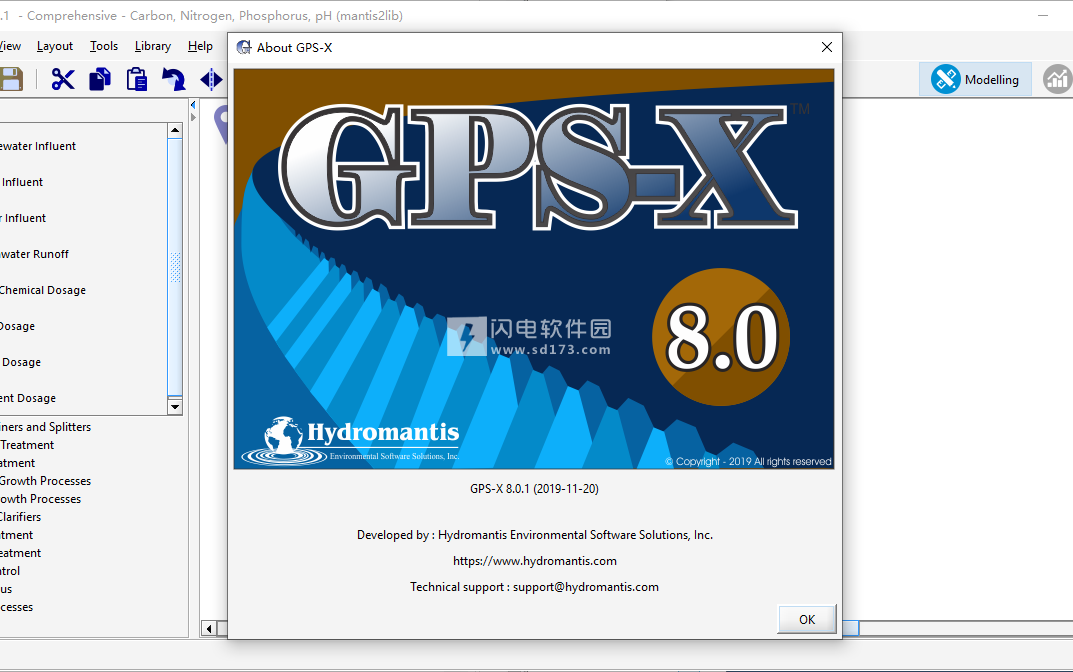Expand the panel with gray right arrow
Screen dimensions: 1073x672
coord(193,118)
